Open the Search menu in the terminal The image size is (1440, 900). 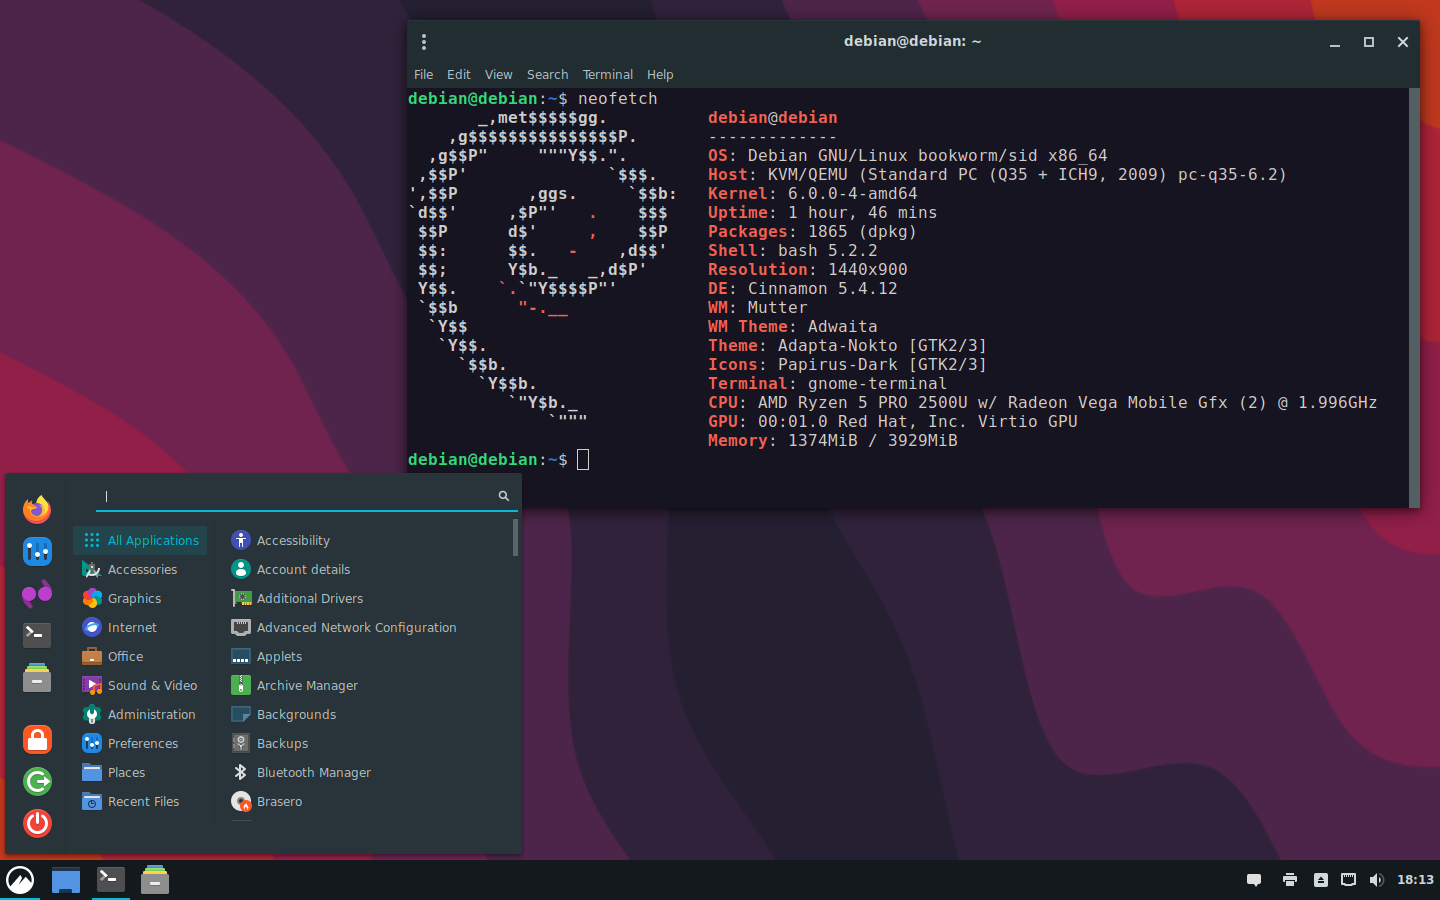547,75
